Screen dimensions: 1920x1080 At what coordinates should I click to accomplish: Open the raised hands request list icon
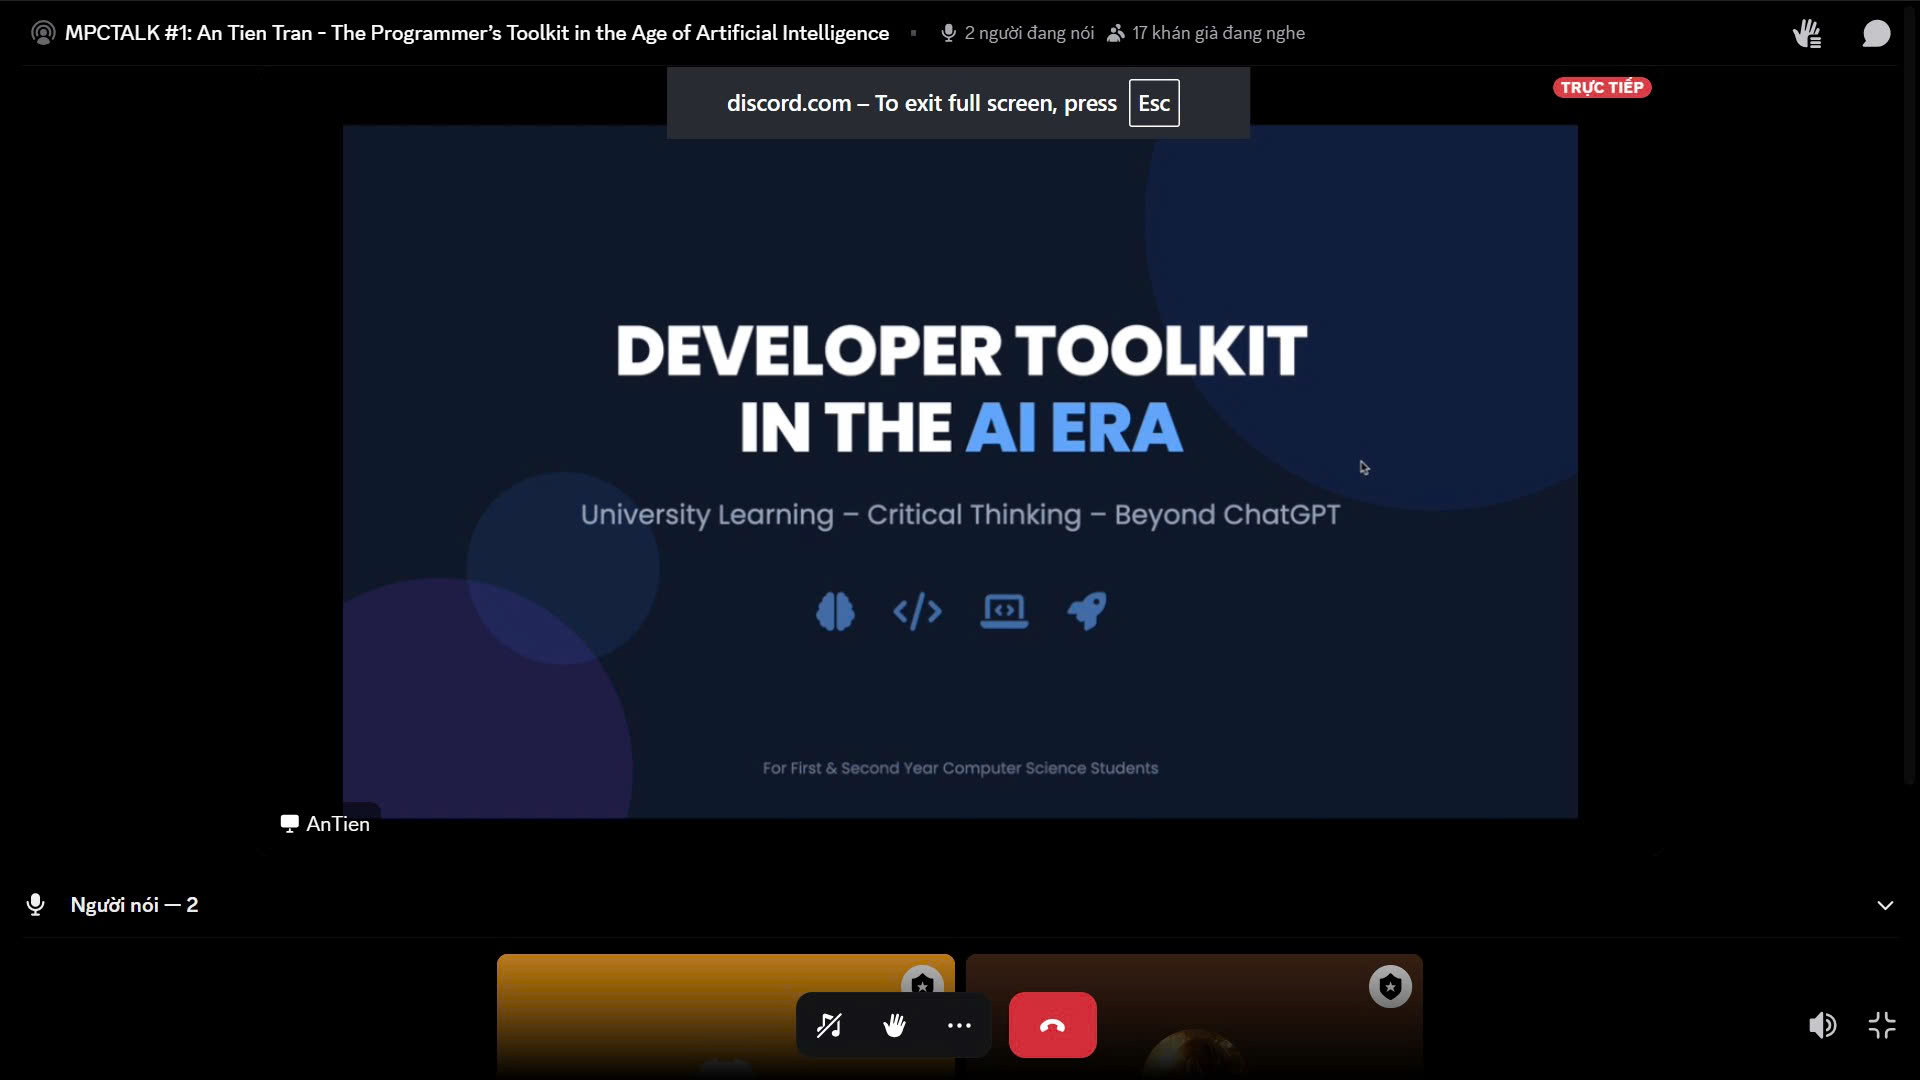tap(1806, 33)
